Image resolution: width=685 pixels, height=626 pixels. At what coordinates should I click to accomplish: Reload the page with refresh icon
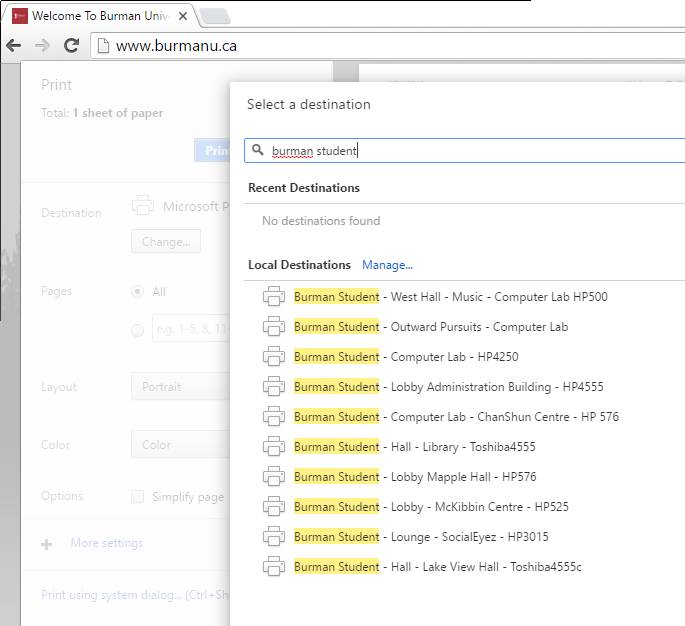click(x=71, y=45)
